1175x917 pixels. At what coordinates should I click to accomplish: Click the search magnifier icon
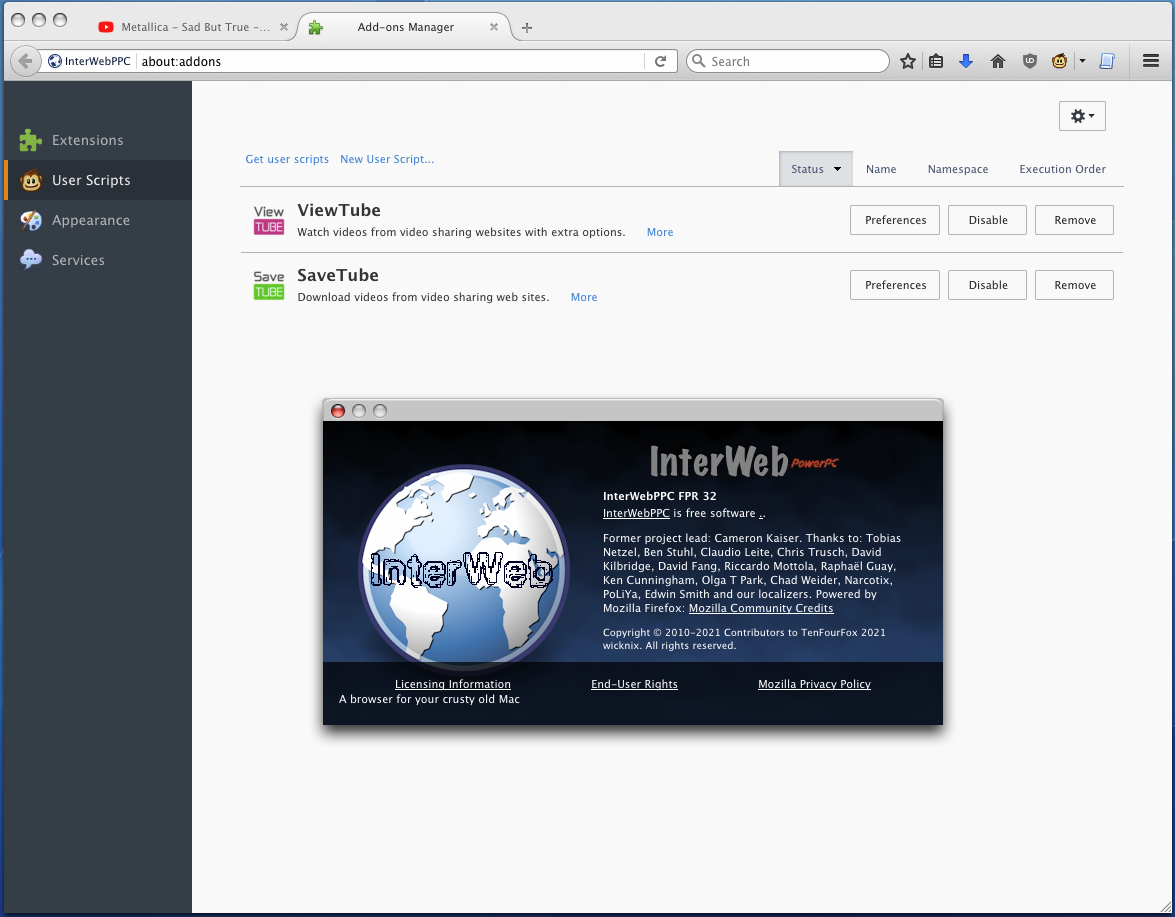click(x=698, y=61)
